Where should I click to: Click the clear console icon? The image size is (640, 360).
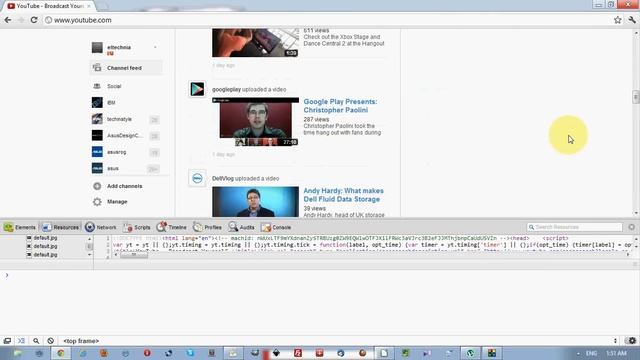[50, 341]
